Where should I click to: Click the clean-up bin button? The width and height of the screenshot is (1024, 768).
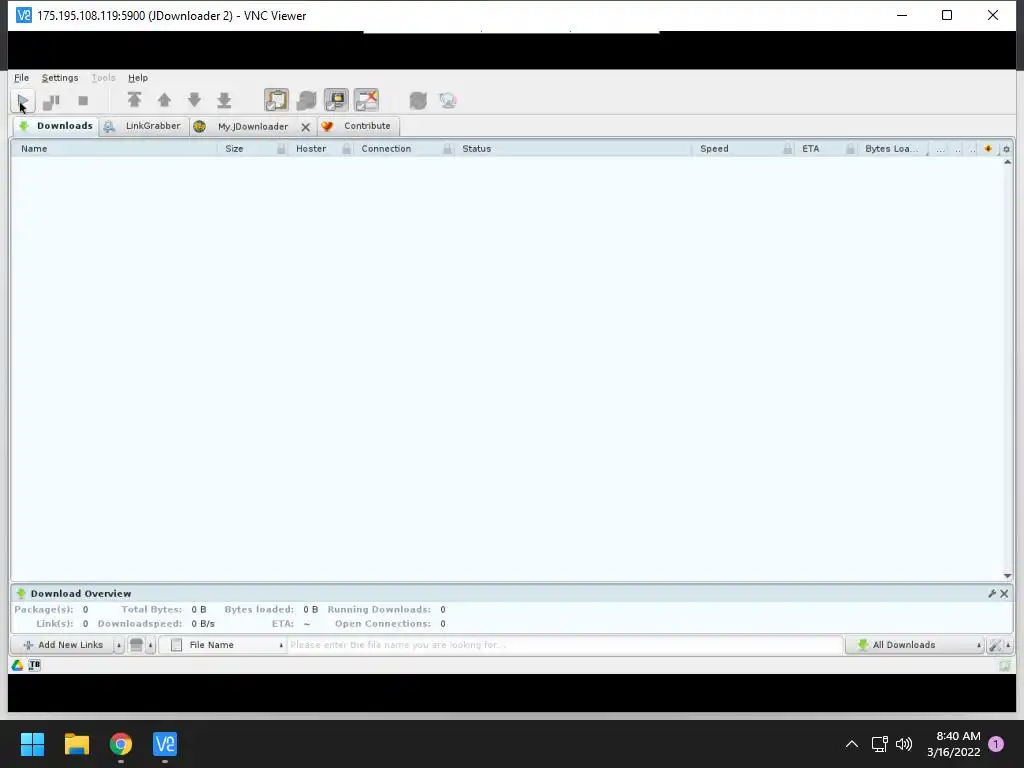coord(136,645)
